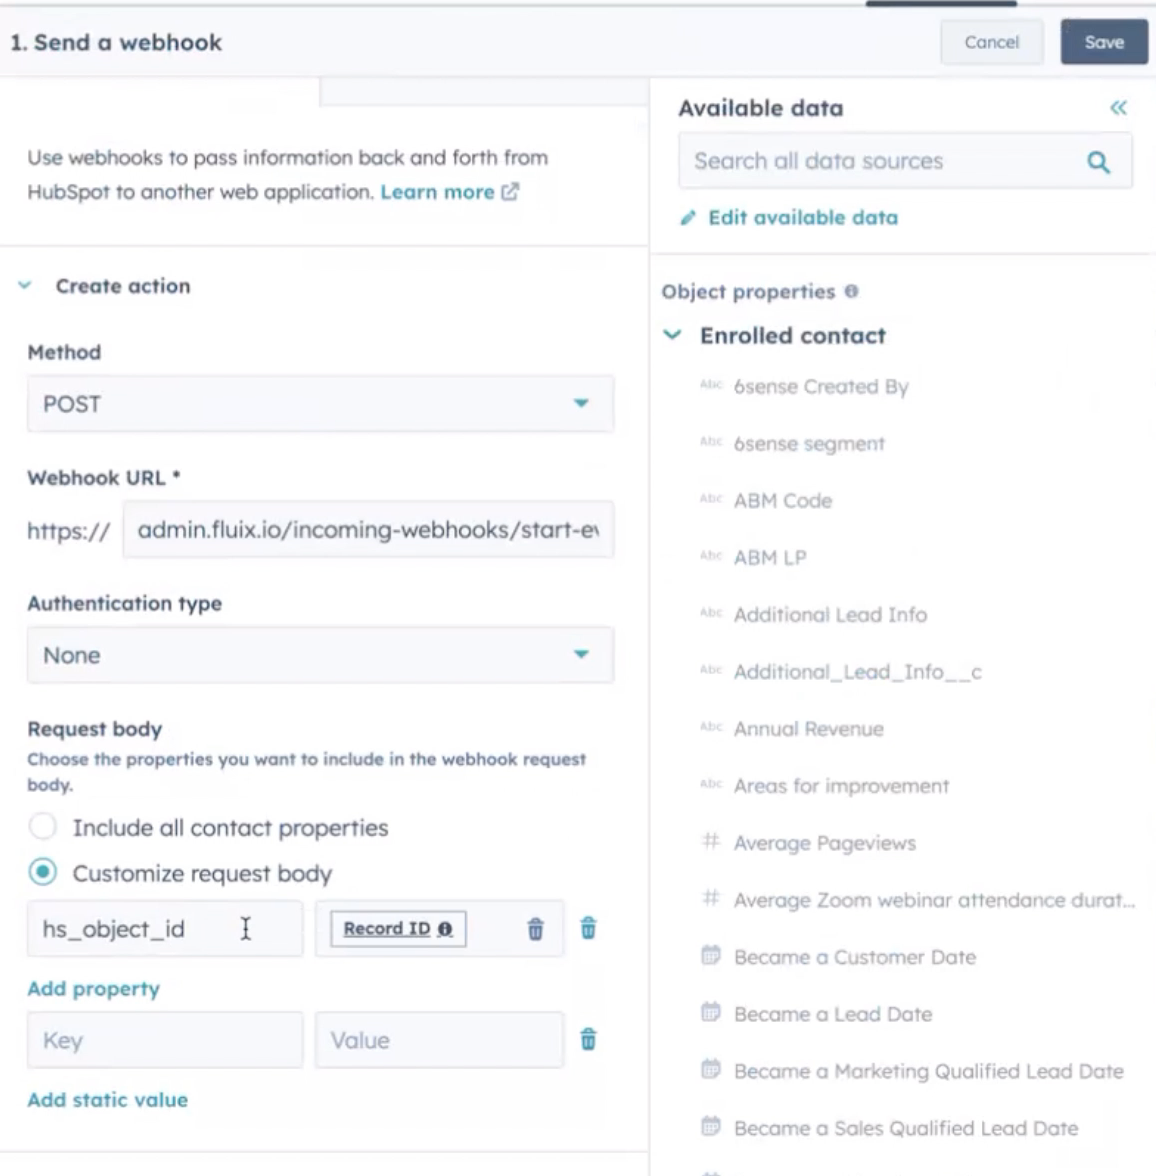Click the trash icon next to the Record ID token
The image size is (1156, 1176).
click(535, 929)
